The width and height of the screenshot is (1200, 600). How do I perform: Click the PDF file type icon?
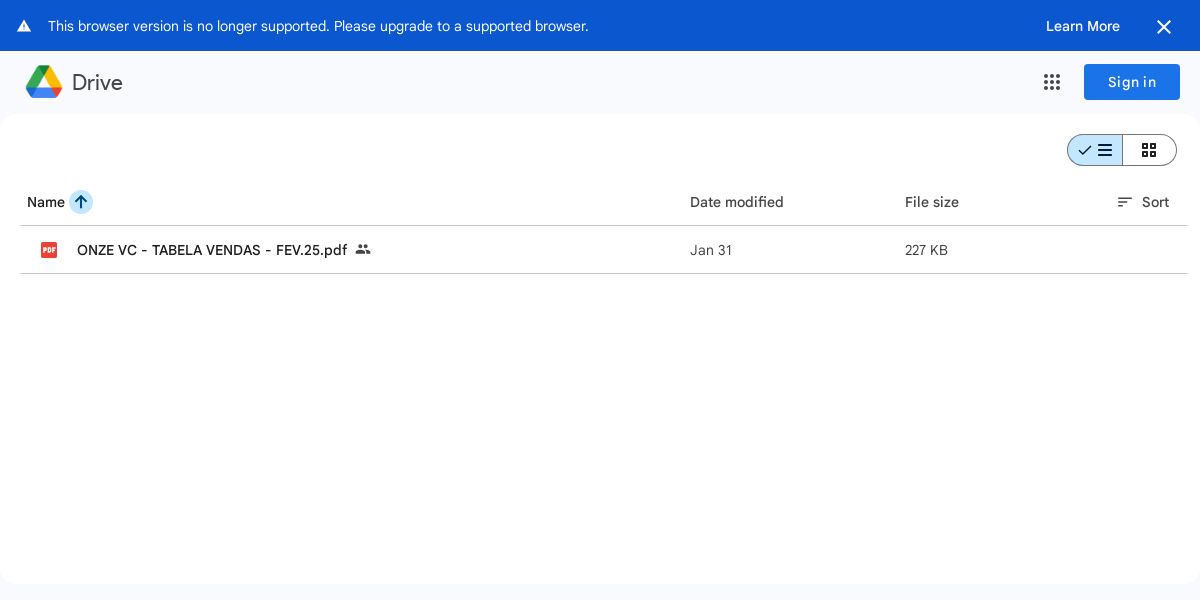coord(49,250)
